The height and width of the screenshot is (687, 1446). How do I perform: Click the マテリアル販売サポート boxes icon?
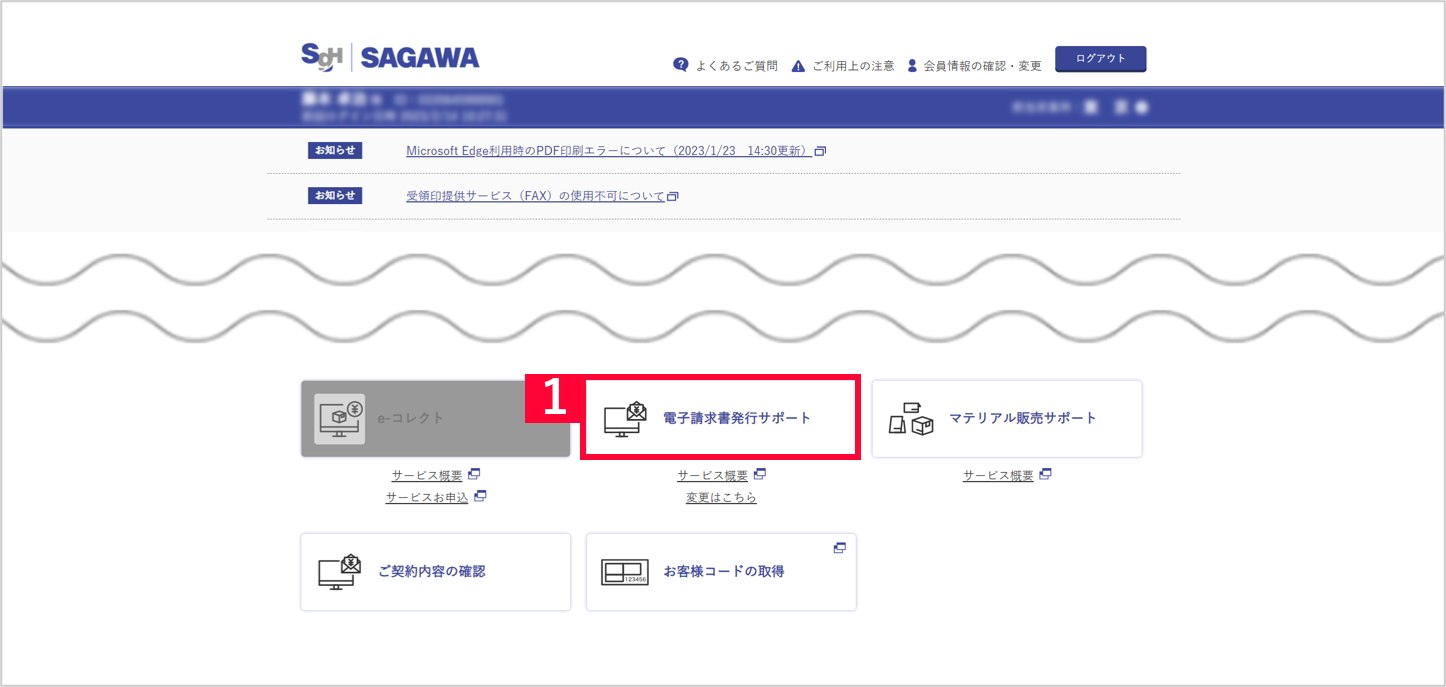coord(911,419)
